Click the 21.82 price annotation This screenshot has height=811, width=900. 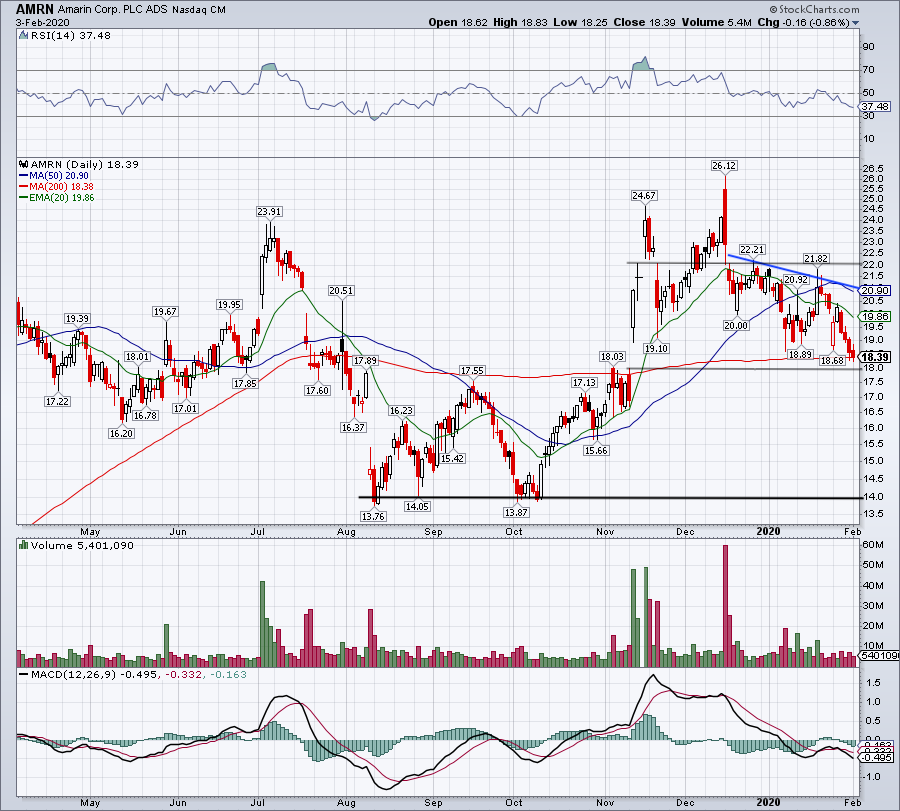pos(816,259)
